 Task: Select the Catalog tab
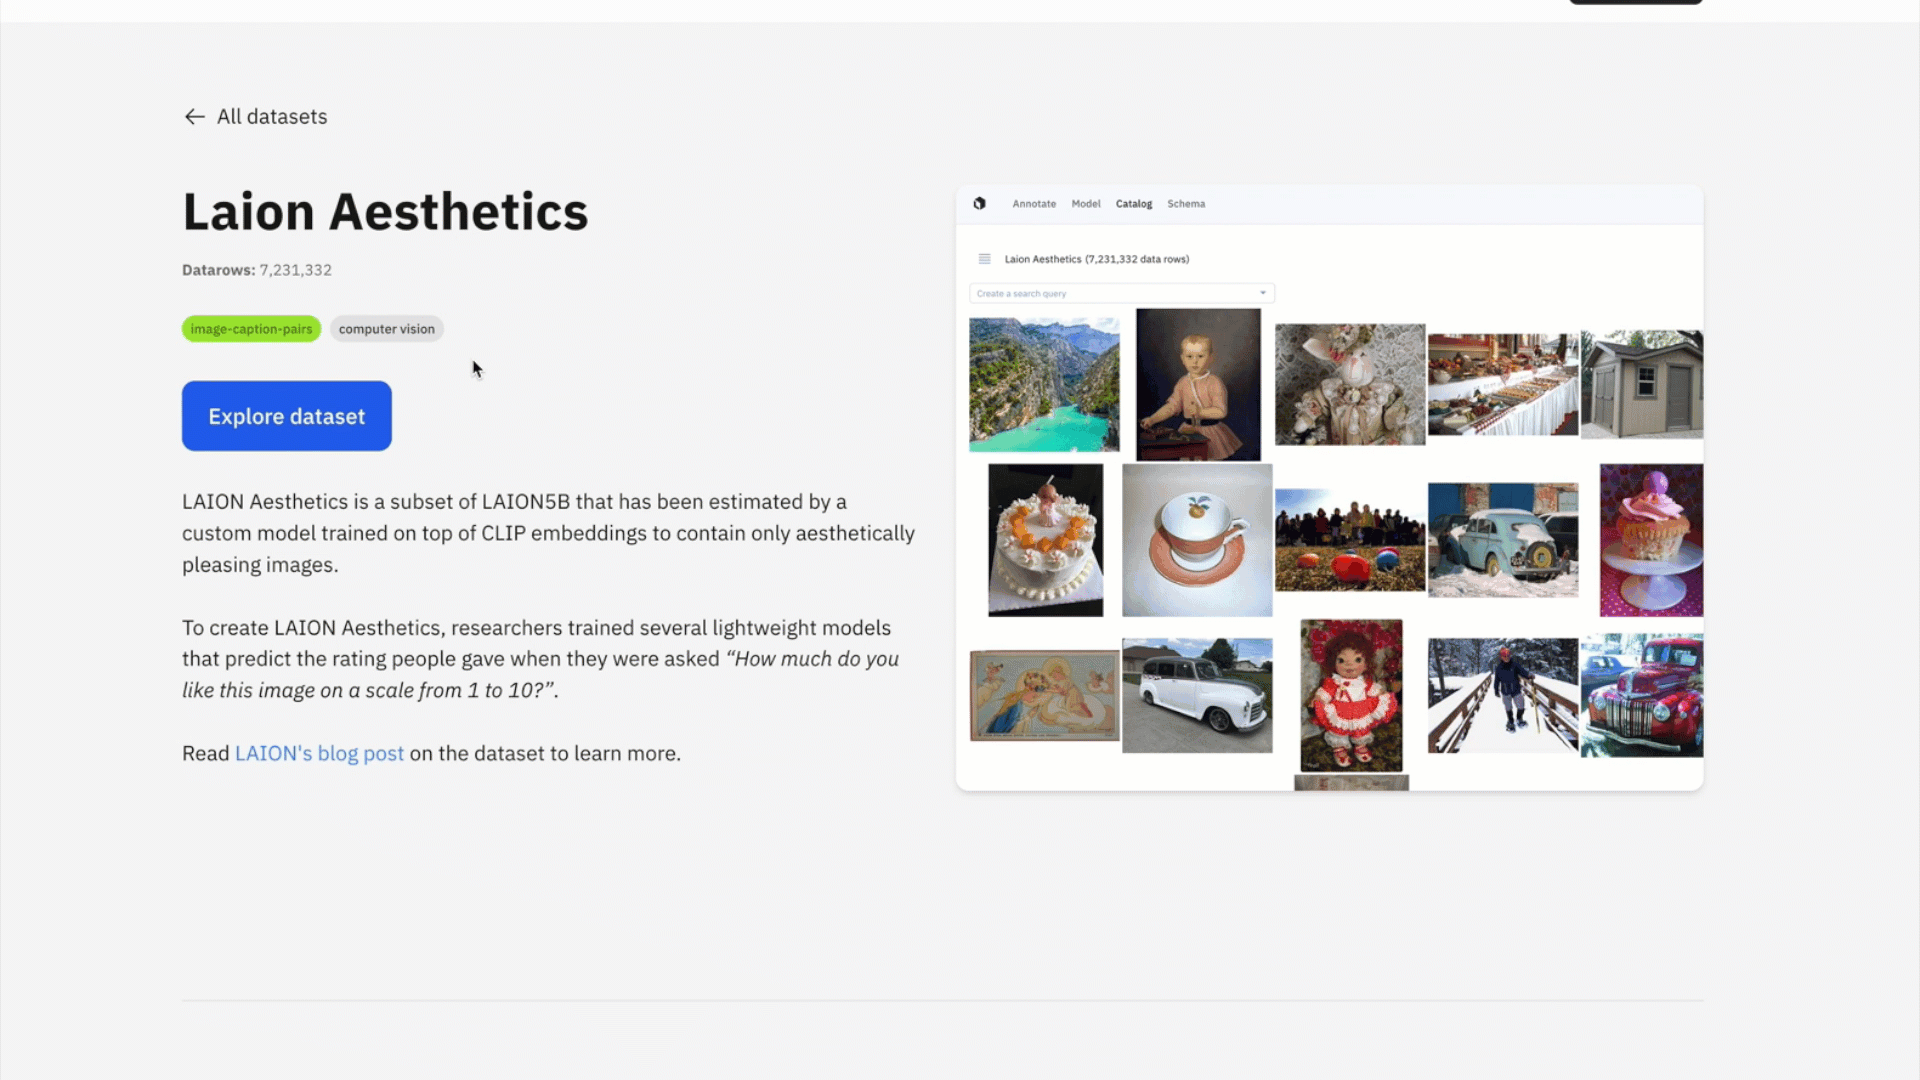(1134, 204)
